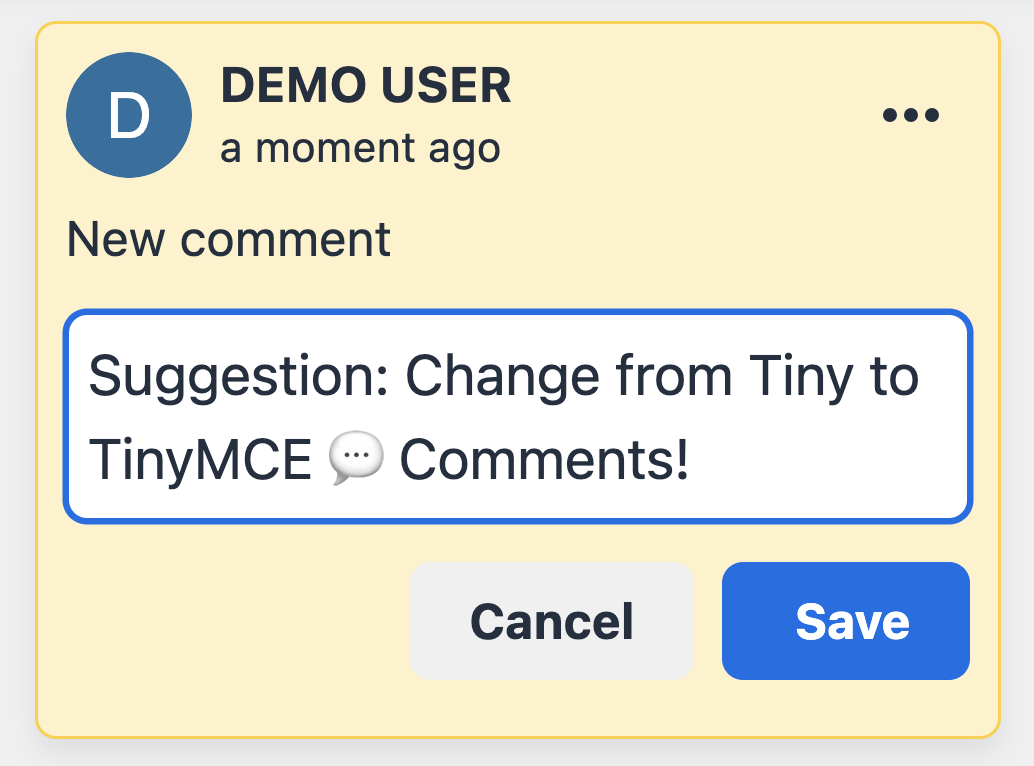
Task: Place cursor on the word 'TinyMCE'
Action: tap(198, 462)
